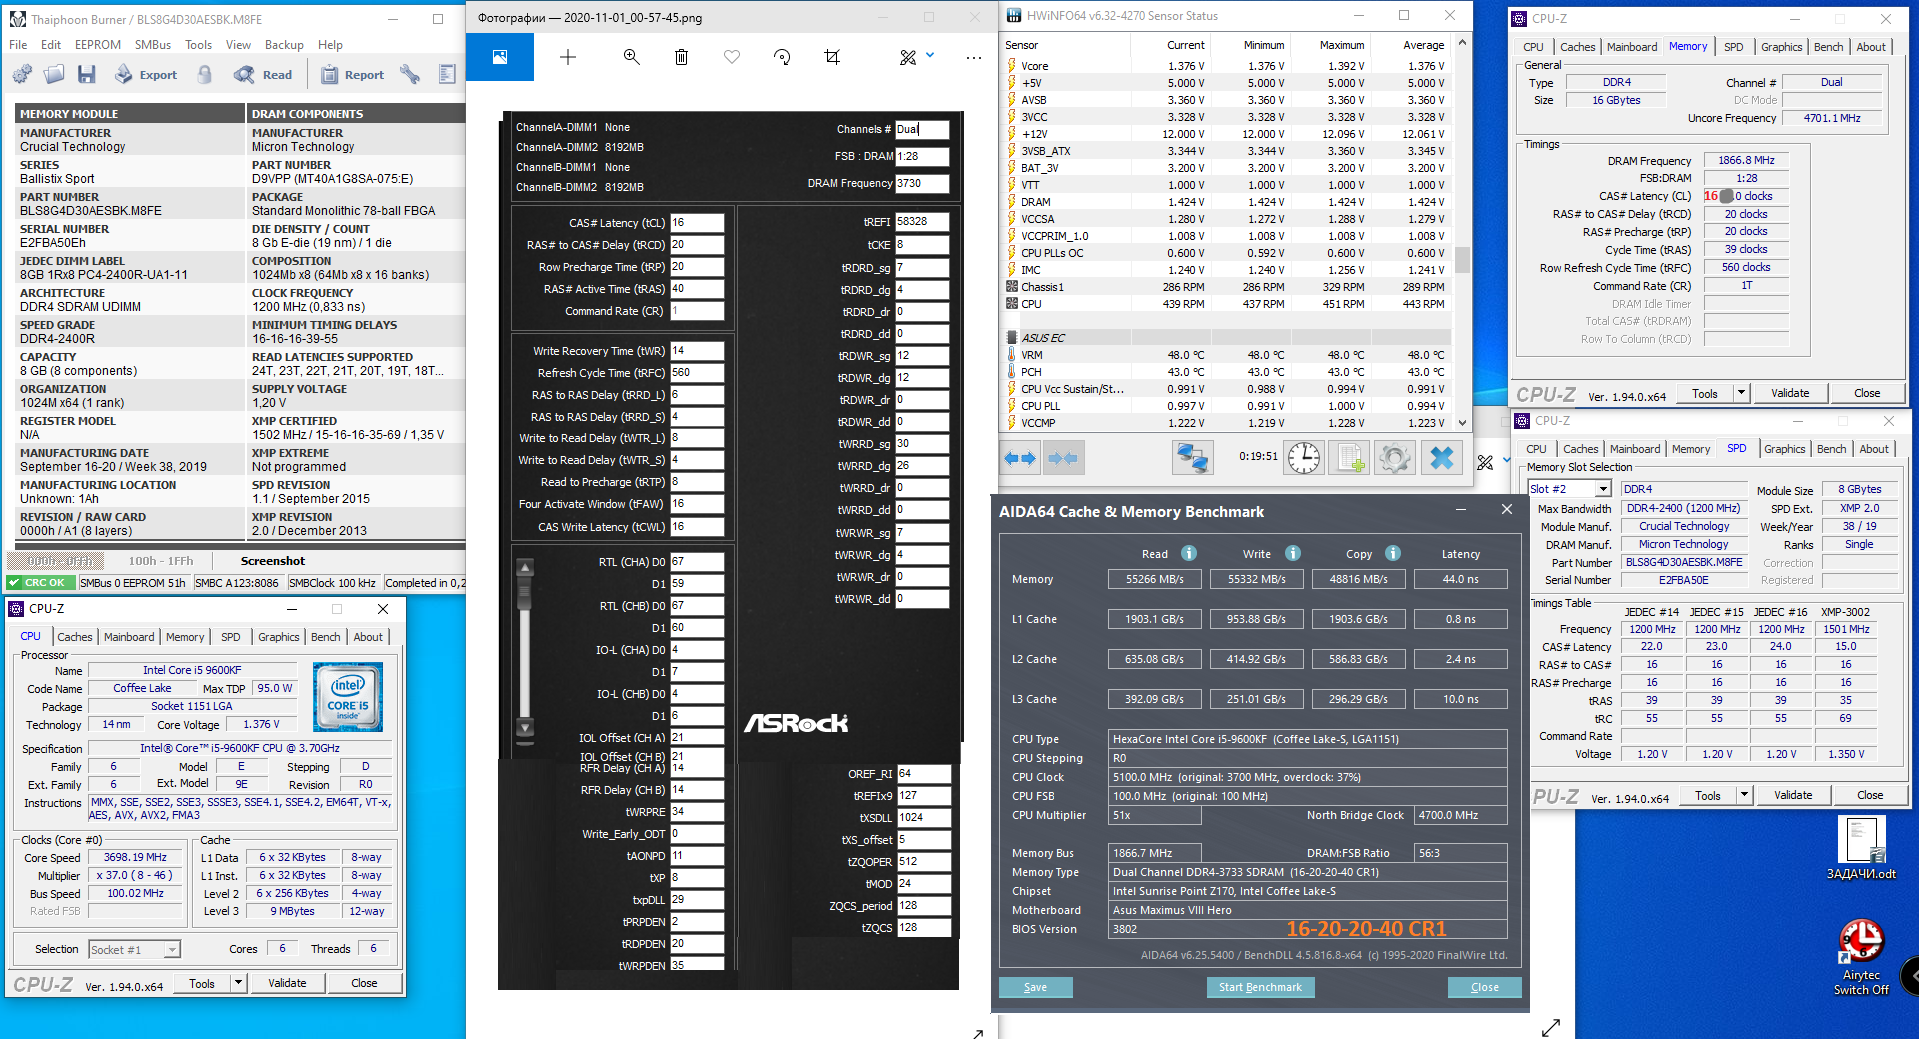Click the CPU PLLs OC sensor row in HWiNFO64
Image resolution: width=1919 pixels, height=1039 pixels.
(x=1227, y=253)
